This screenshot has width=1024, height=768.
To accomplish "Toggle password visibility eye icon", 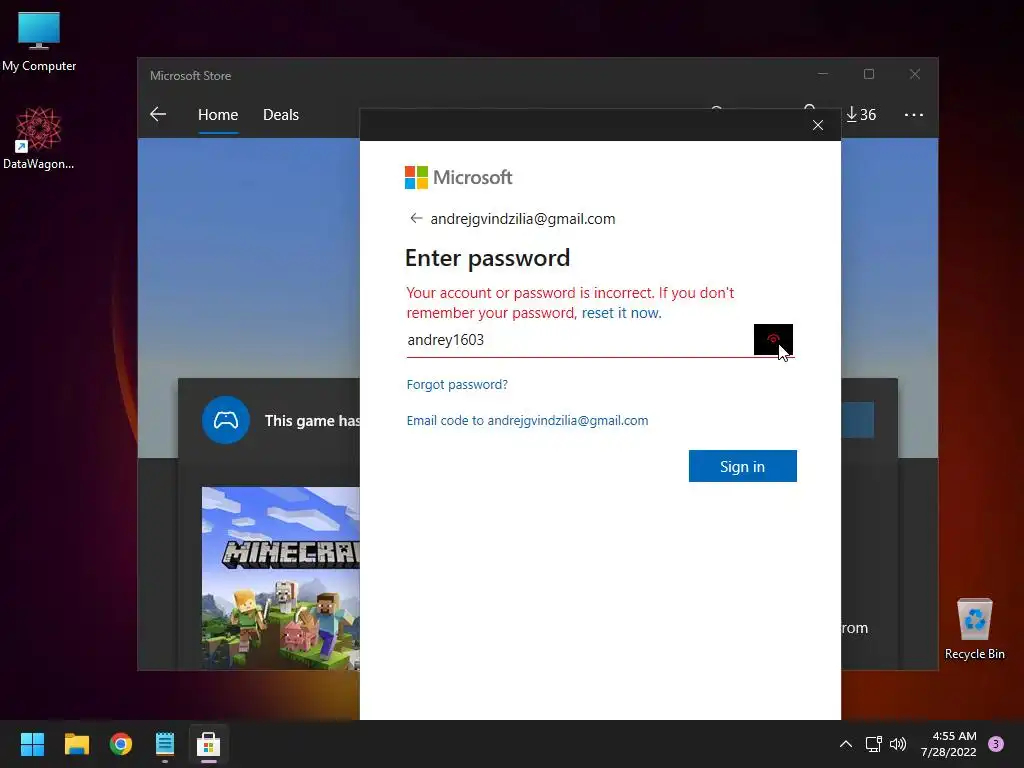I will [773, 339].
